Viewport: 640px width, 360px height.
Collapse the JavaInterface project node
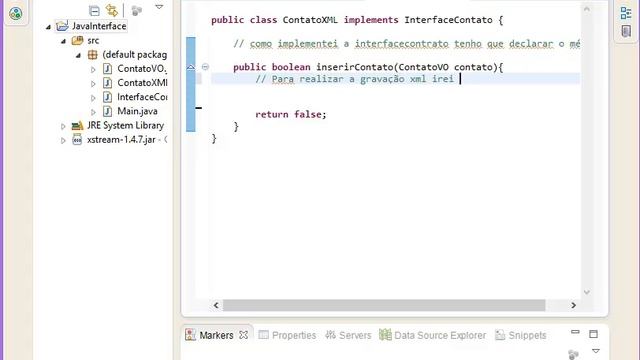point(48,27)
